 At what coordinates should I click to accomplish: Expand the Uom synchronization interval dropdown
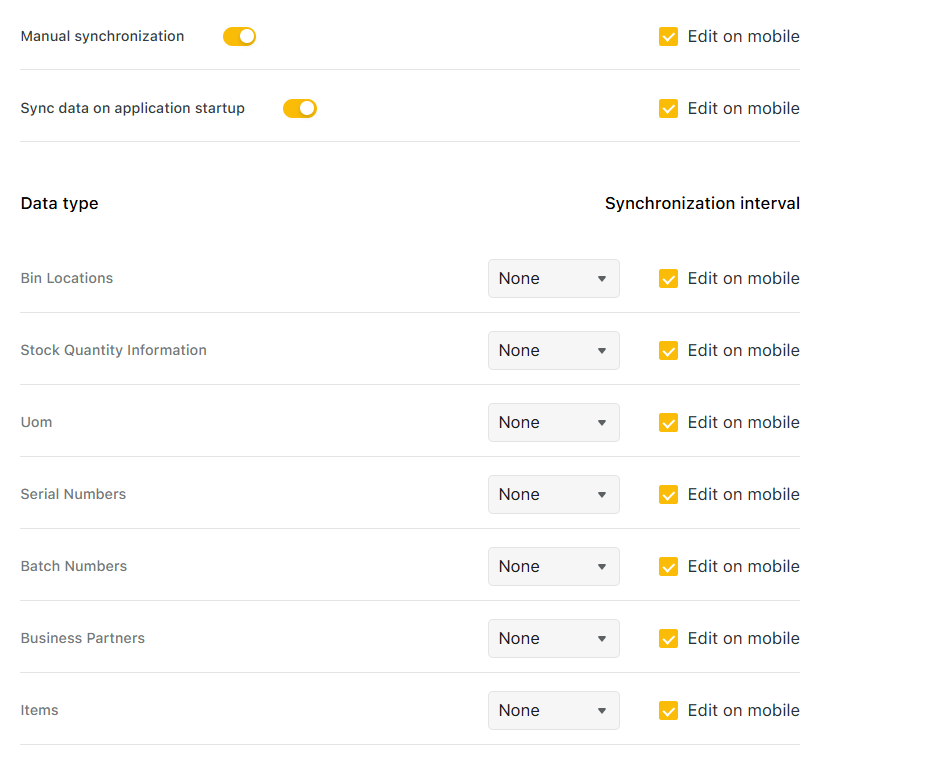[553, 423]
